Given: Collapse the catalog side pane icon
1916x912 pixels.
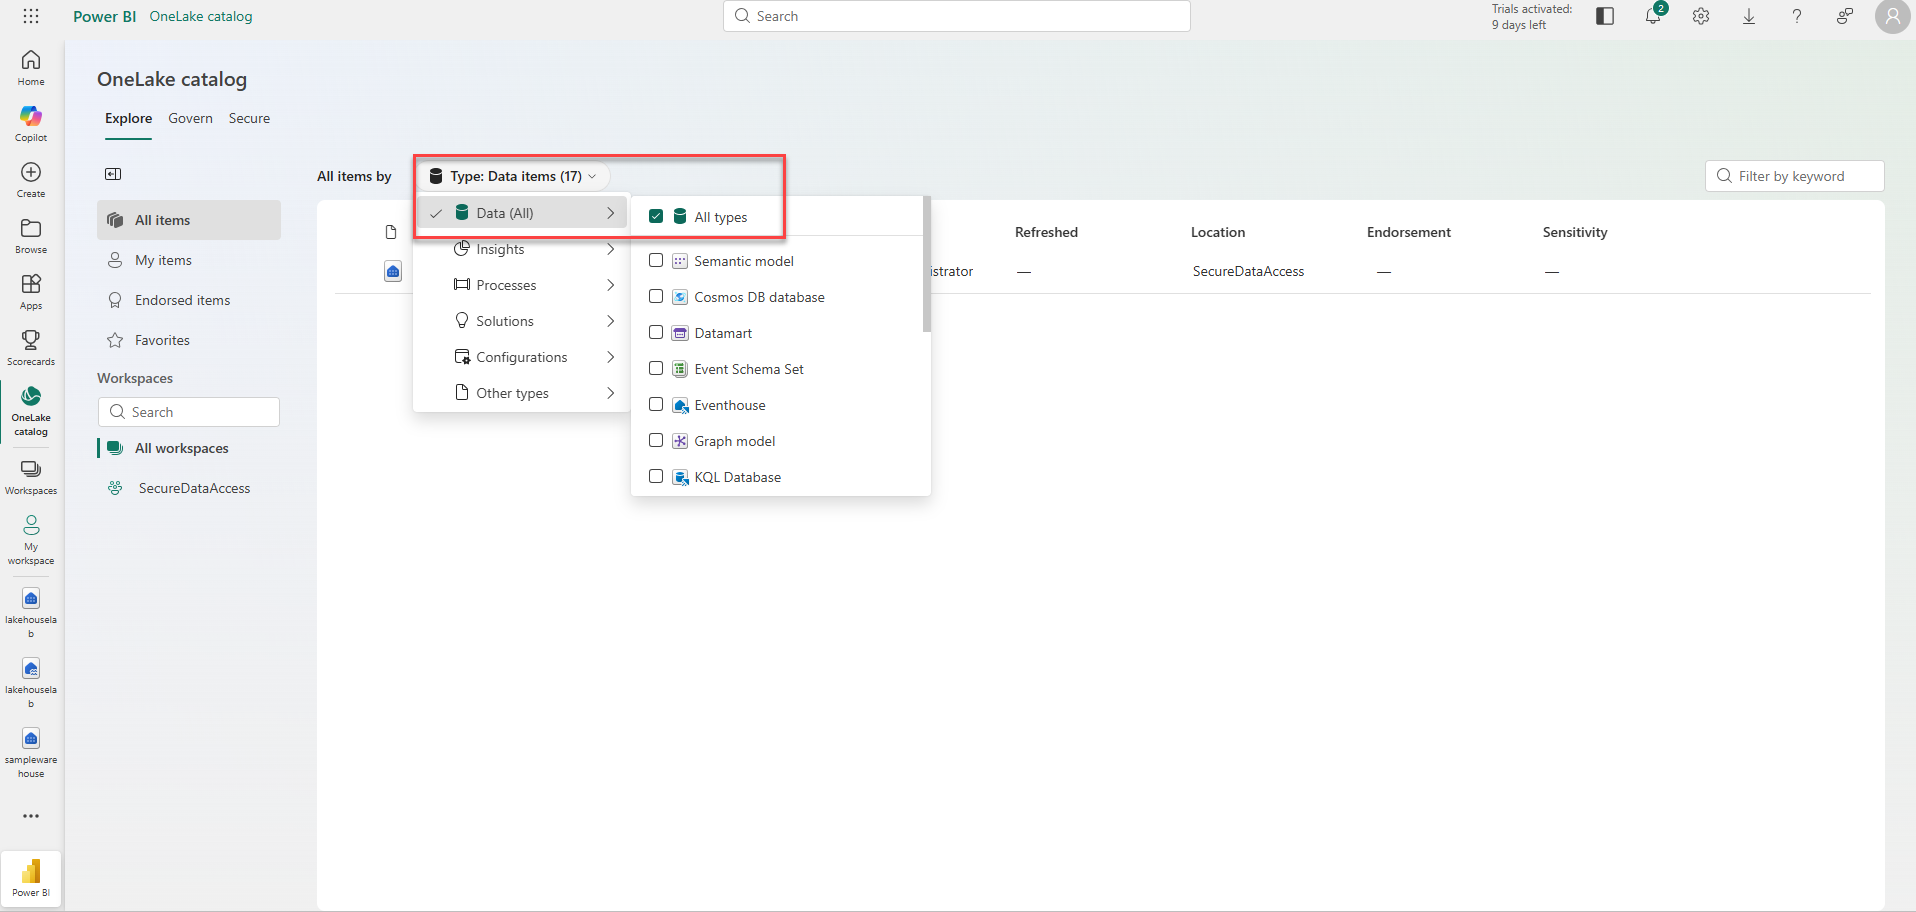Looking at the screenshot, I should (113, 174).
